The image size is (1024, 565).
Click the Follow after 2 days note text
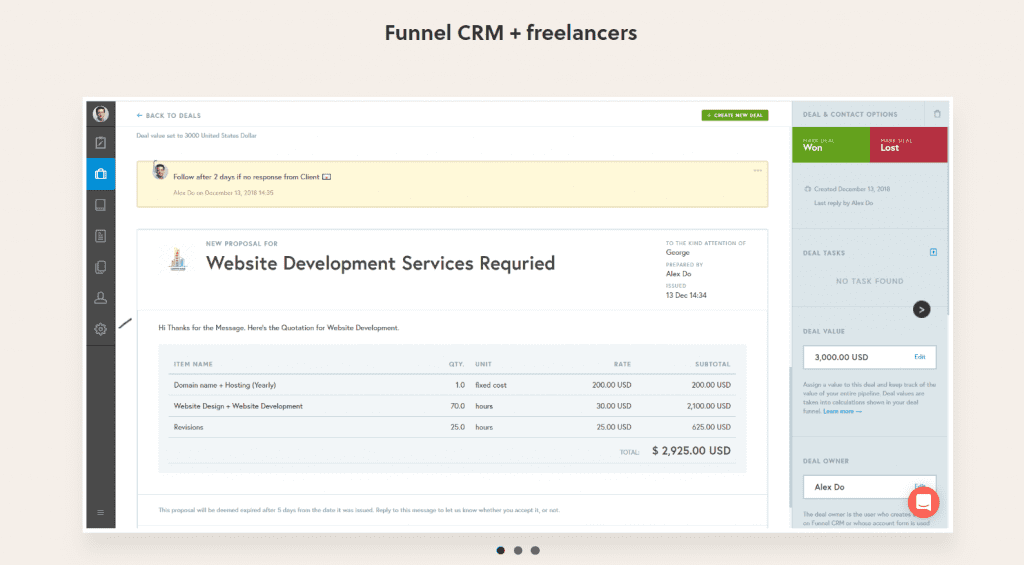click(246, 177)
